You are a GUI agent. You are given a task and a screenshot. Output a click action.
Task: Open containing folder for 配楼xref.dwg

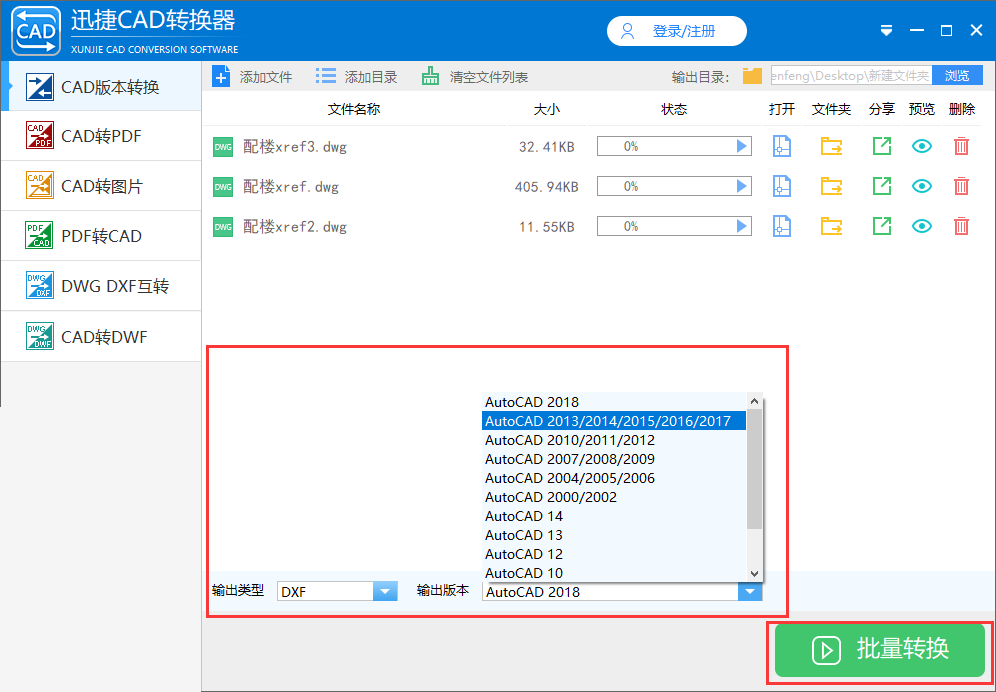[831, 186]
